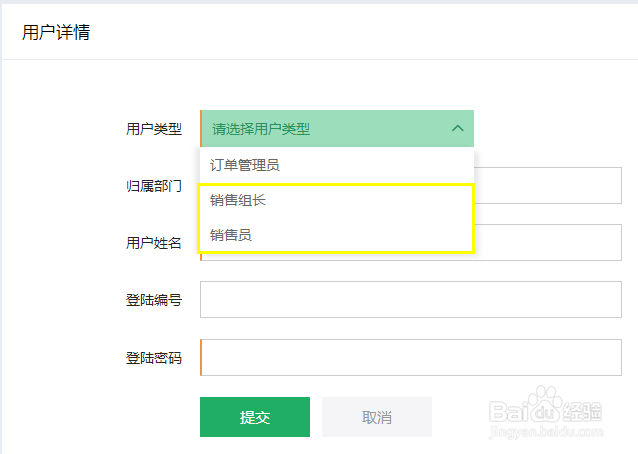Viewport: 638px width, 454px height.
Task: Focus the 登陆编号 input box
Action: click(411, 300)
